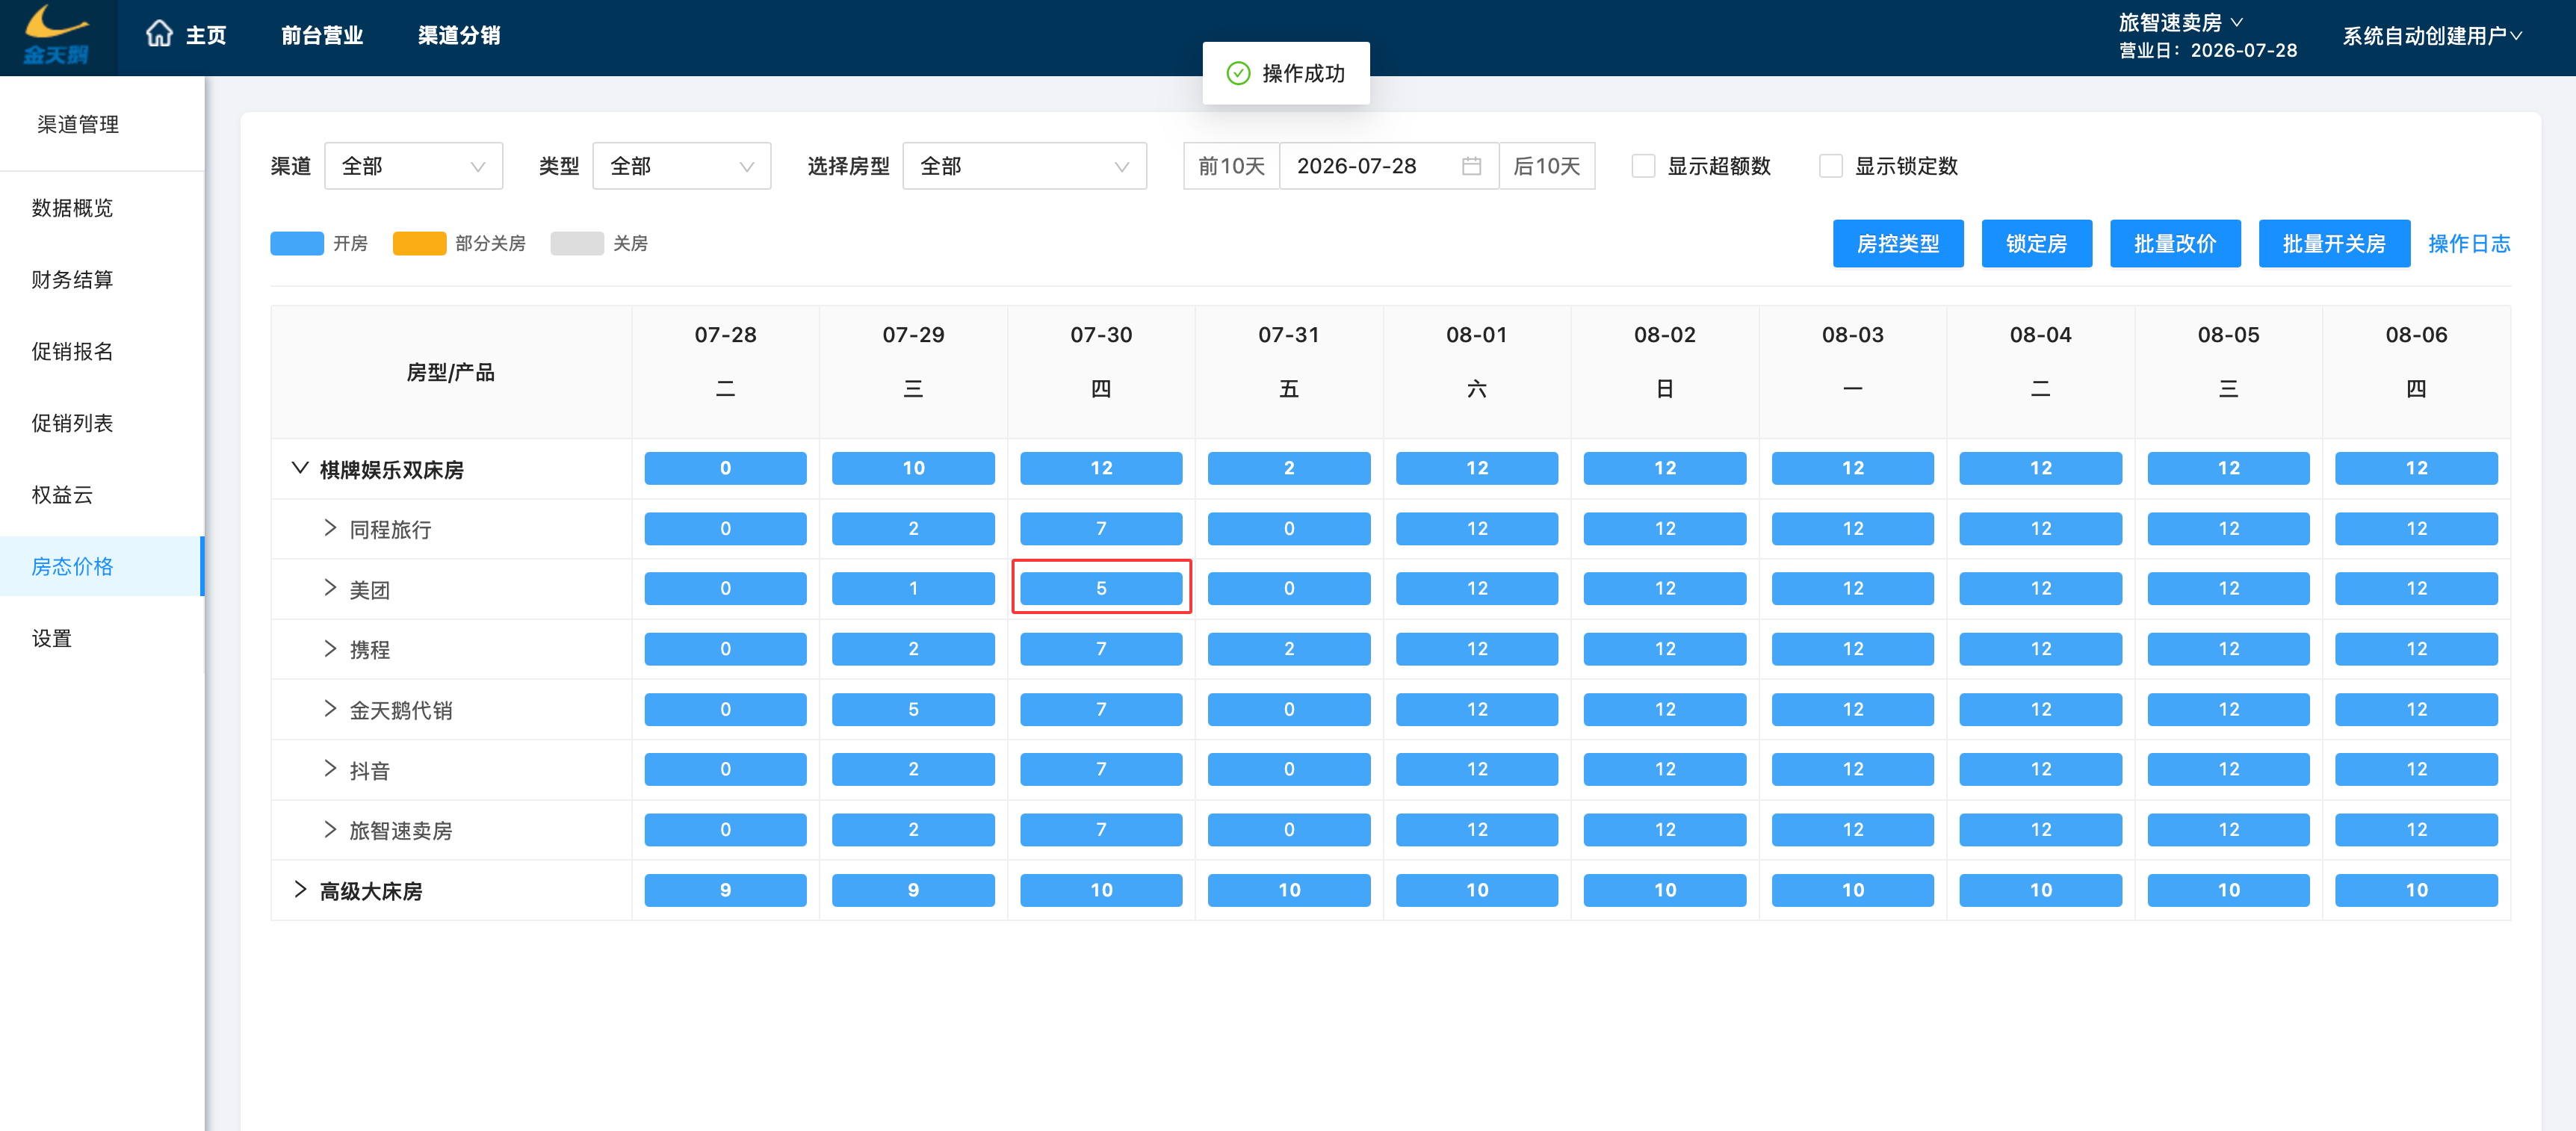Click the 操作成功 notification toast
The width and height of the screenshot is (2576, 1131).
pyautogui.click(x=1286, y=73)
